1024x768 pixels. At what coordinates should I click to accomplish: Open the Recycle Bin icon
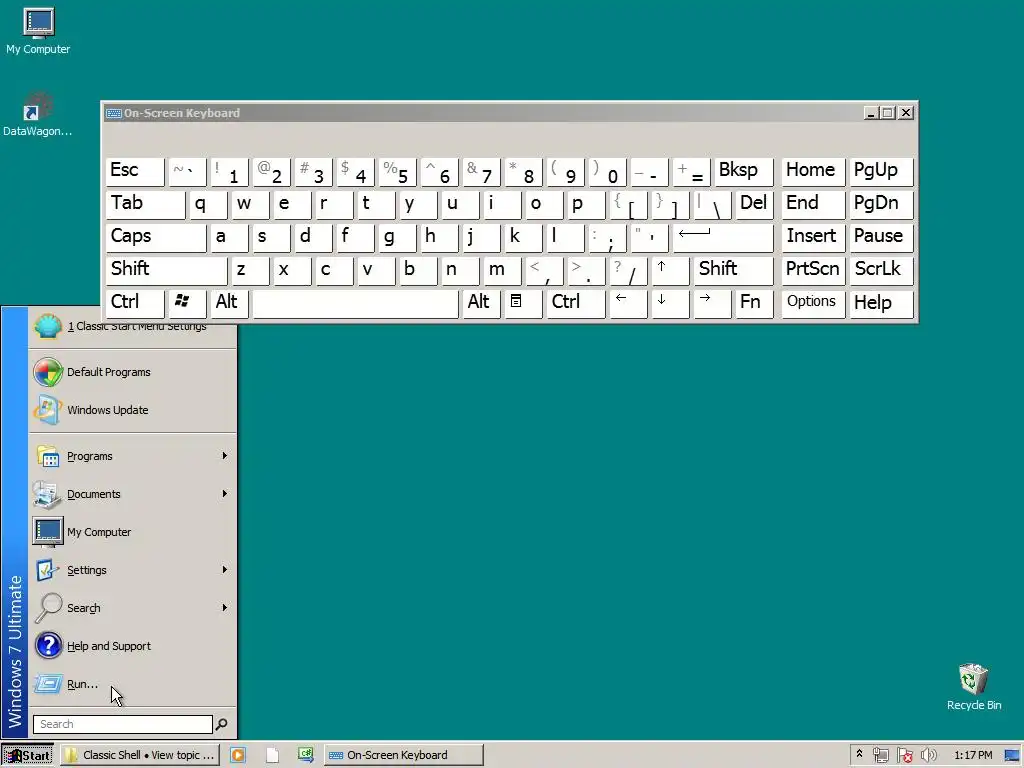[974, 687]
